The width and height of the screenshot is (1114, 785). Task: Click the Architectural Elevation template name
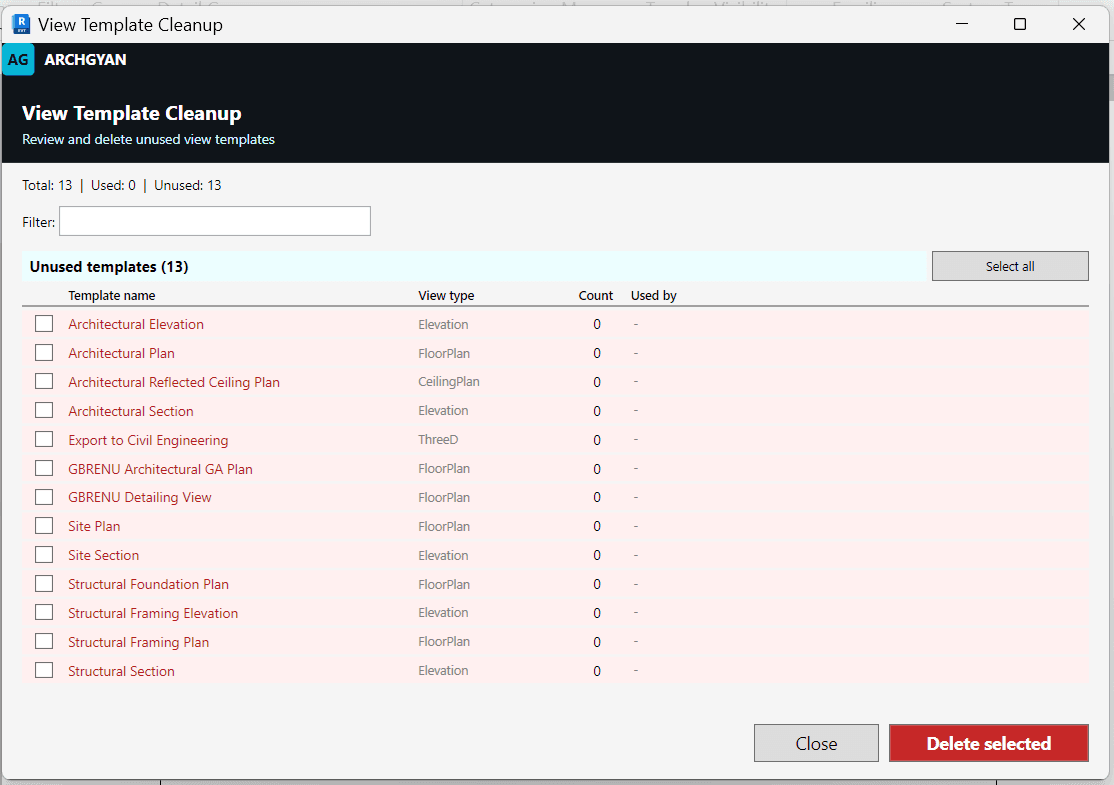pos(136,324)
